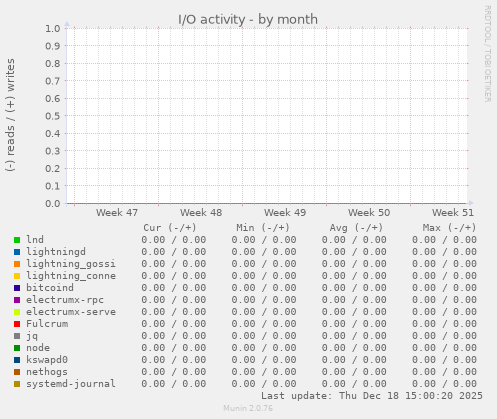The width and height of the screenshot is (497, 419).
Task: Select the 'systemd-journal' legend label
Action: (71, 384)
